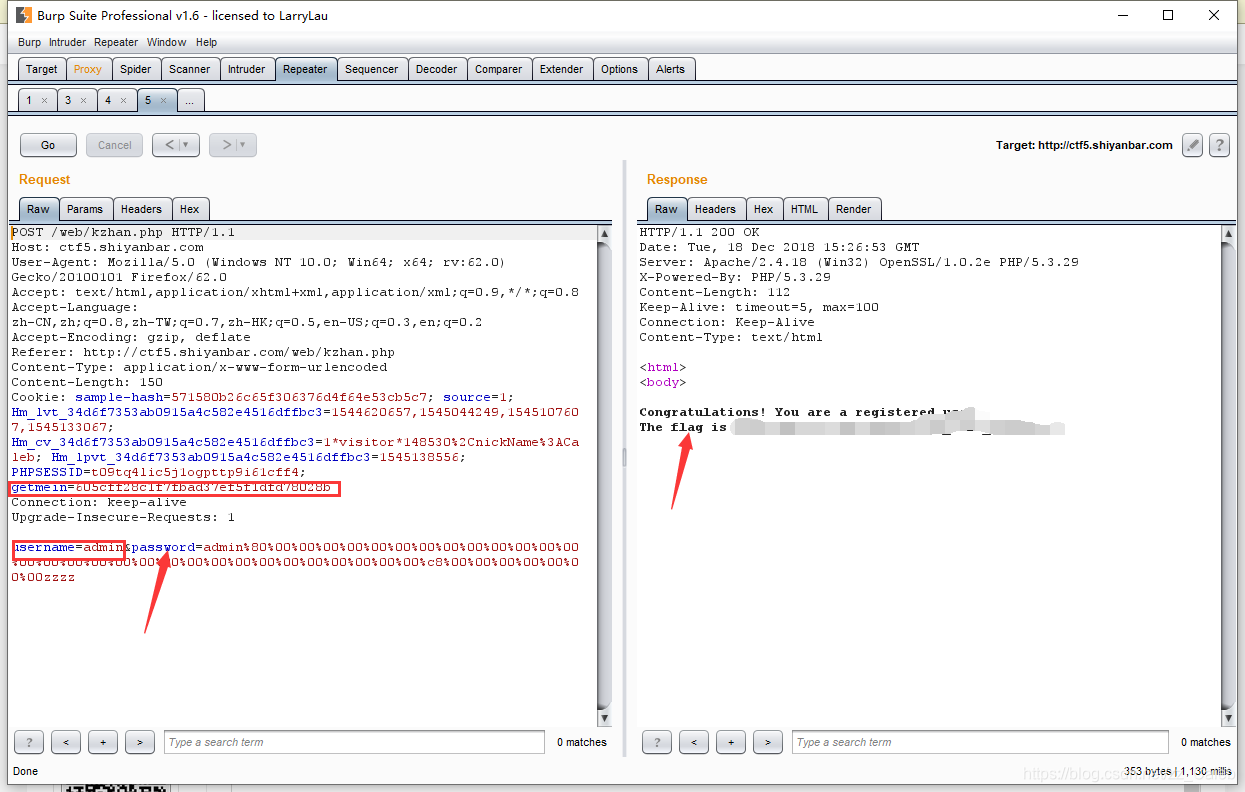Image resolution: width=1245 pixels, height=792 pixels.
Task: Click response pane scrollbar up arrow
Action: 1229,233
